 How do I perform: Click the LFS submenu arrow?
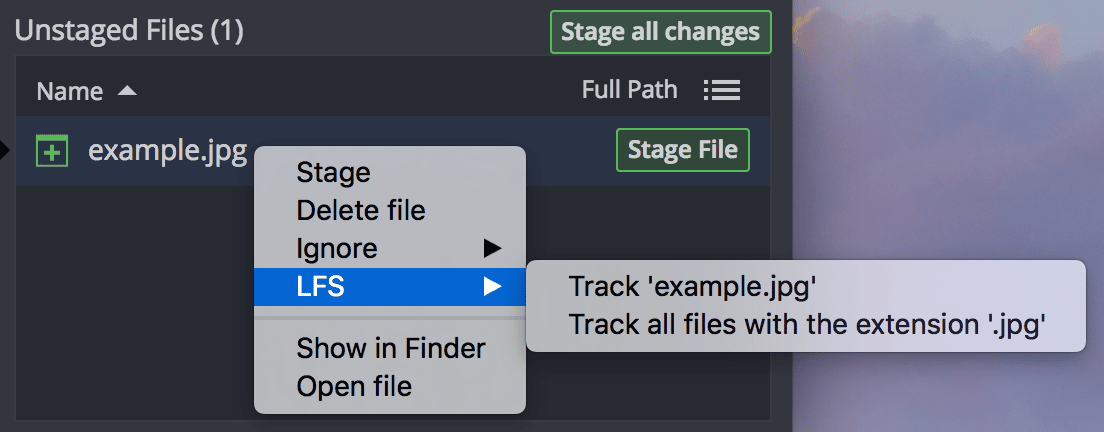[x=491, y=287]
